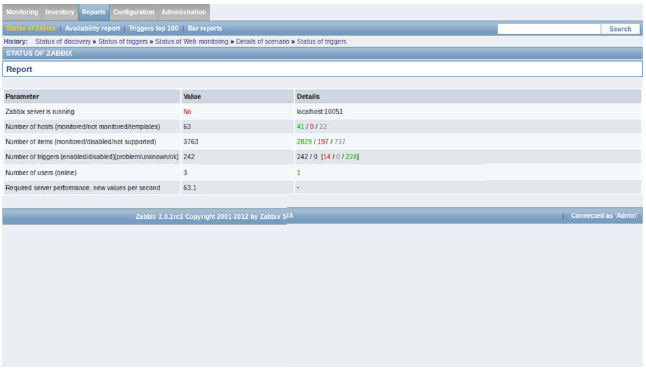
Task: Open the Inventory tab
Action: click(x=60, y=12)
